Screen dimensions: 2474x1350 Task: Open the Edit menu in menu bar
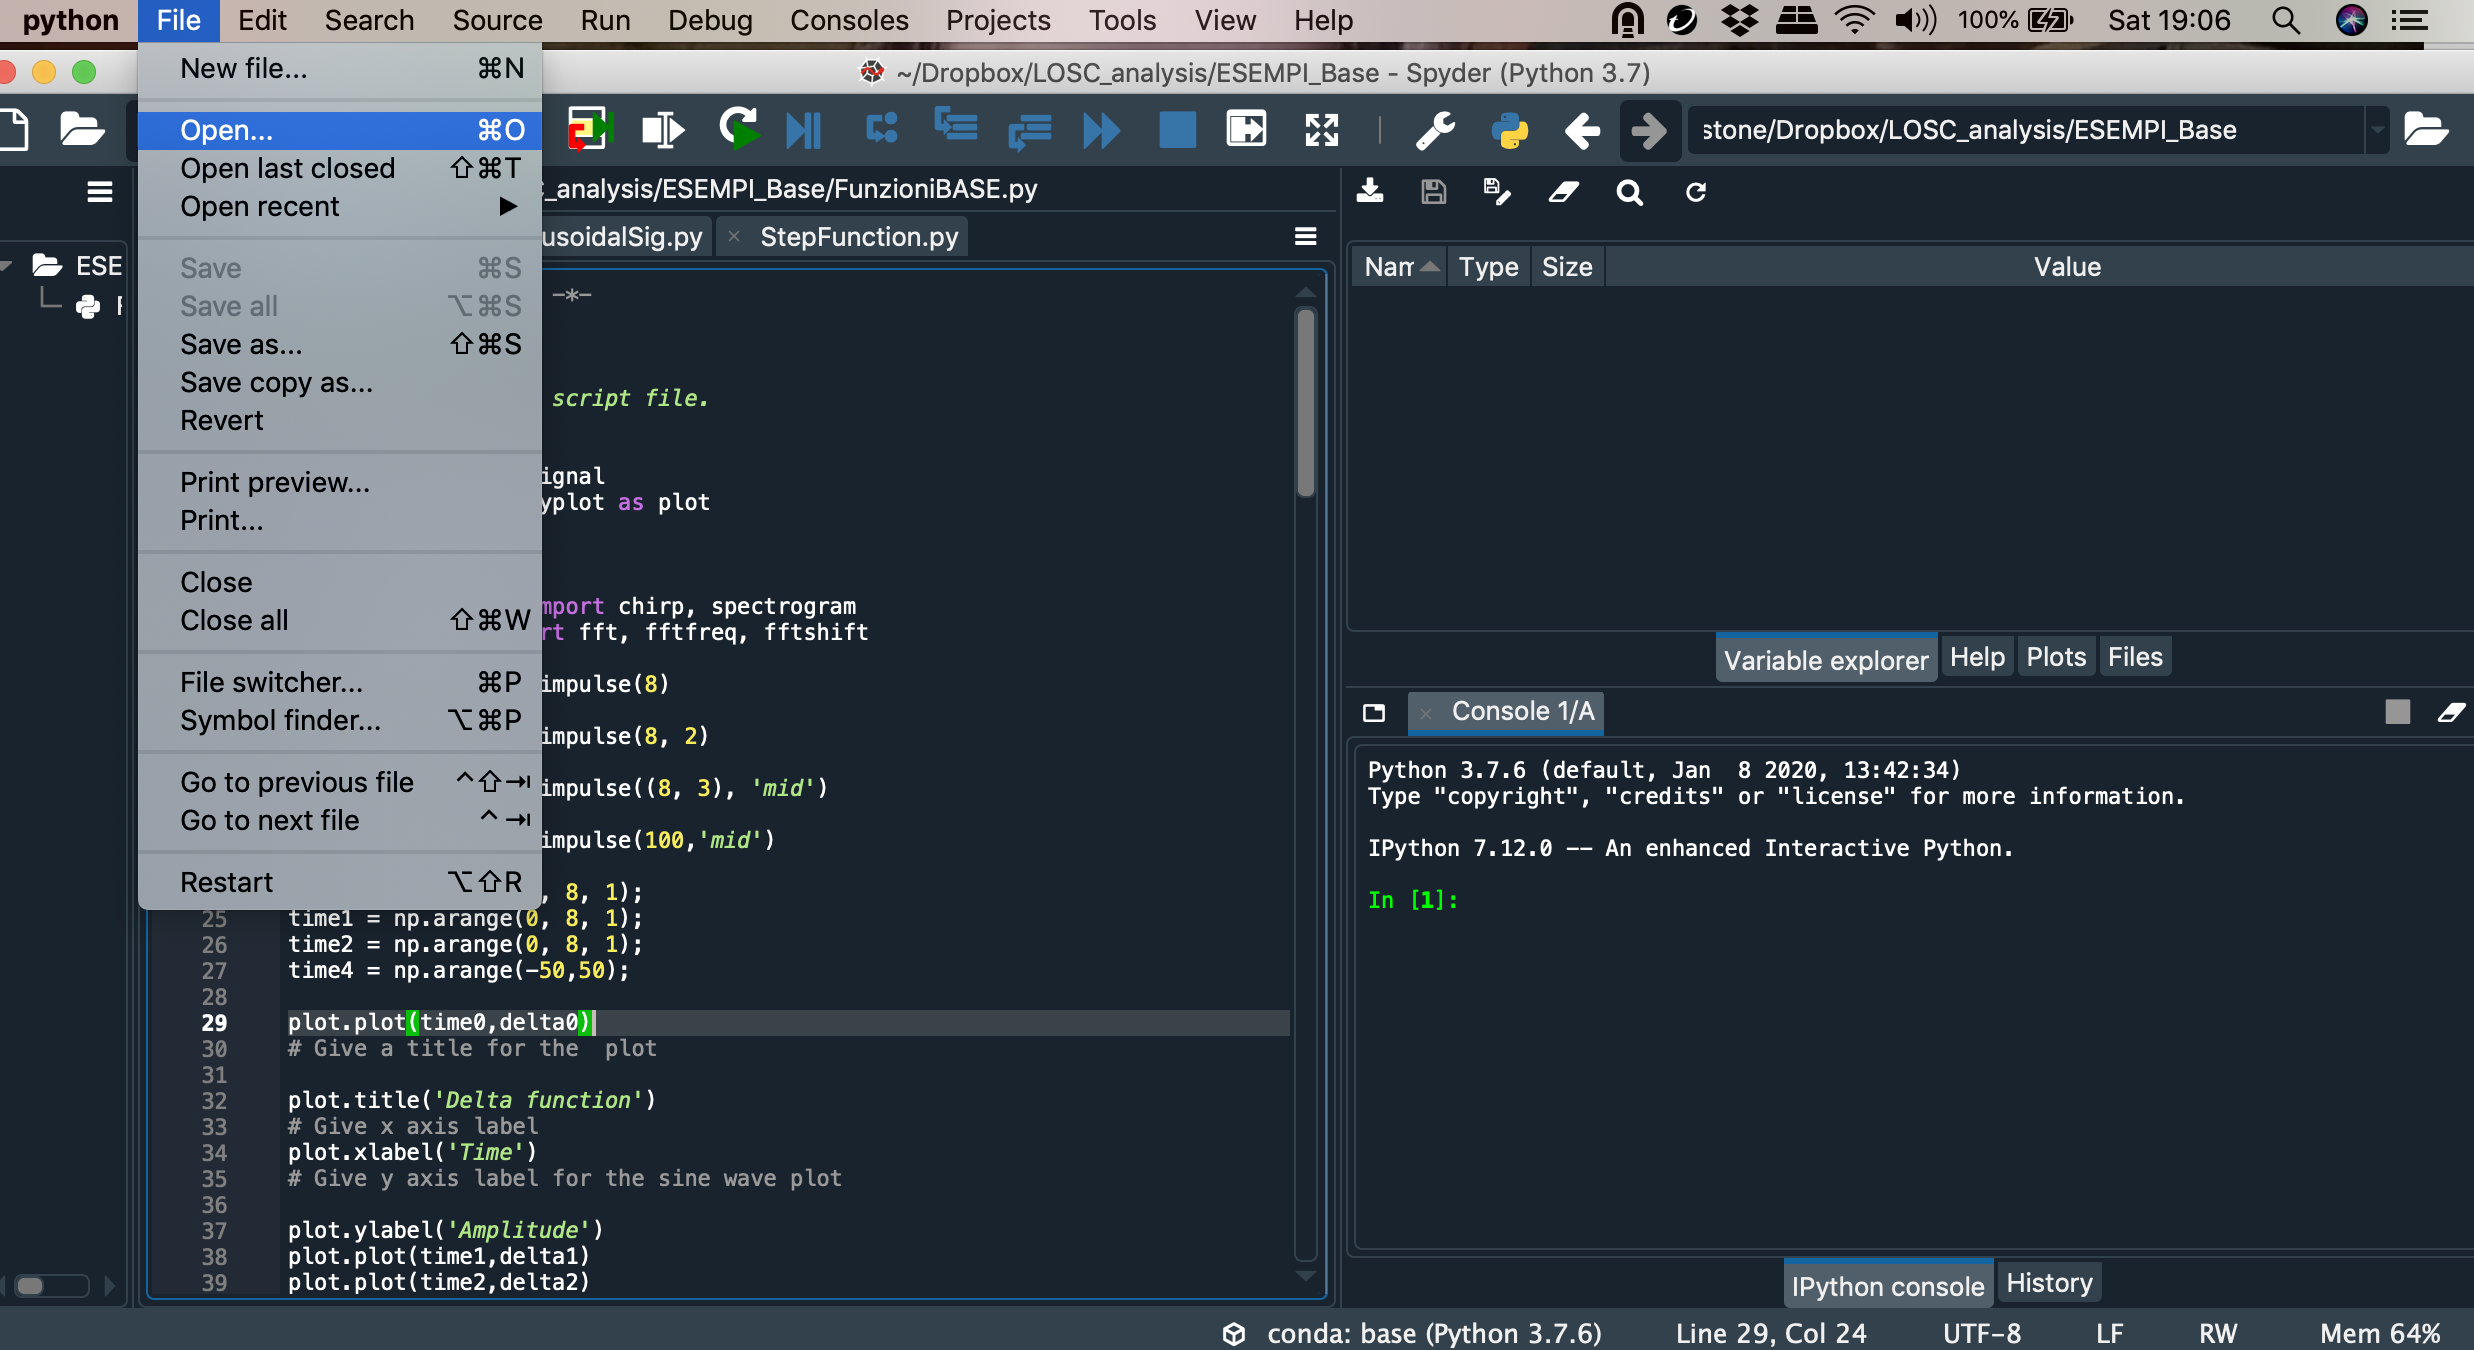click(x=262, y=20)
